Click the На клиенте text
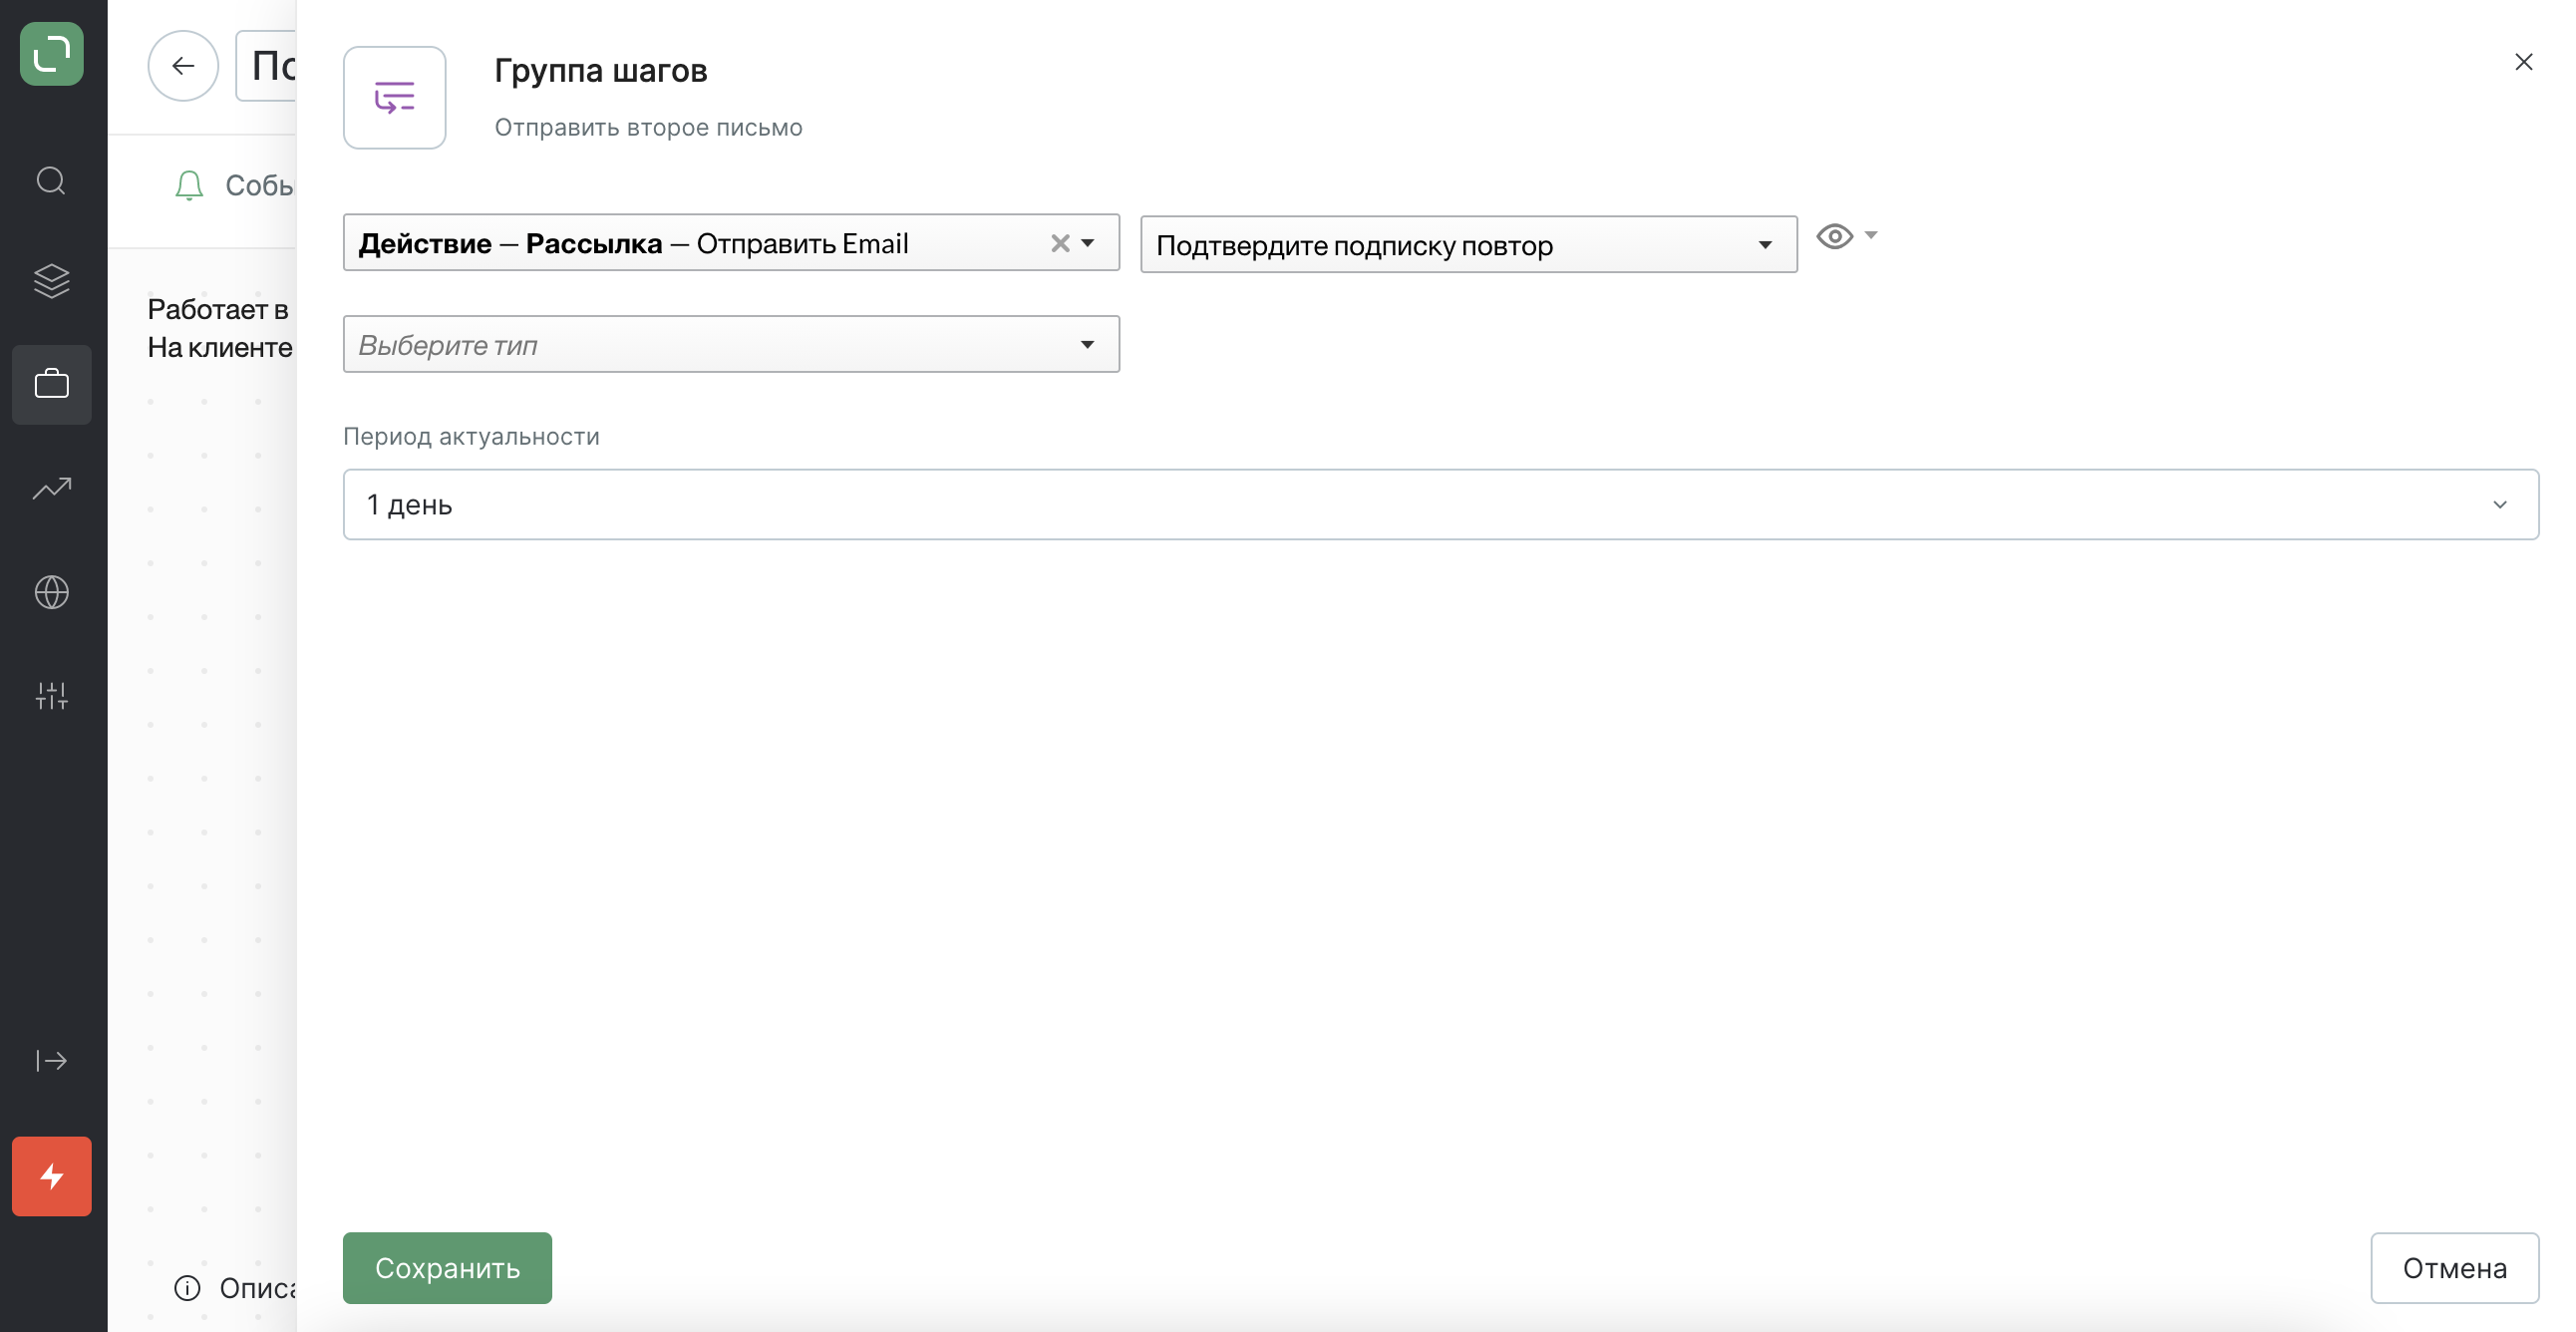Screen dimensions: 2576x1332 click(x=220, y=348)
